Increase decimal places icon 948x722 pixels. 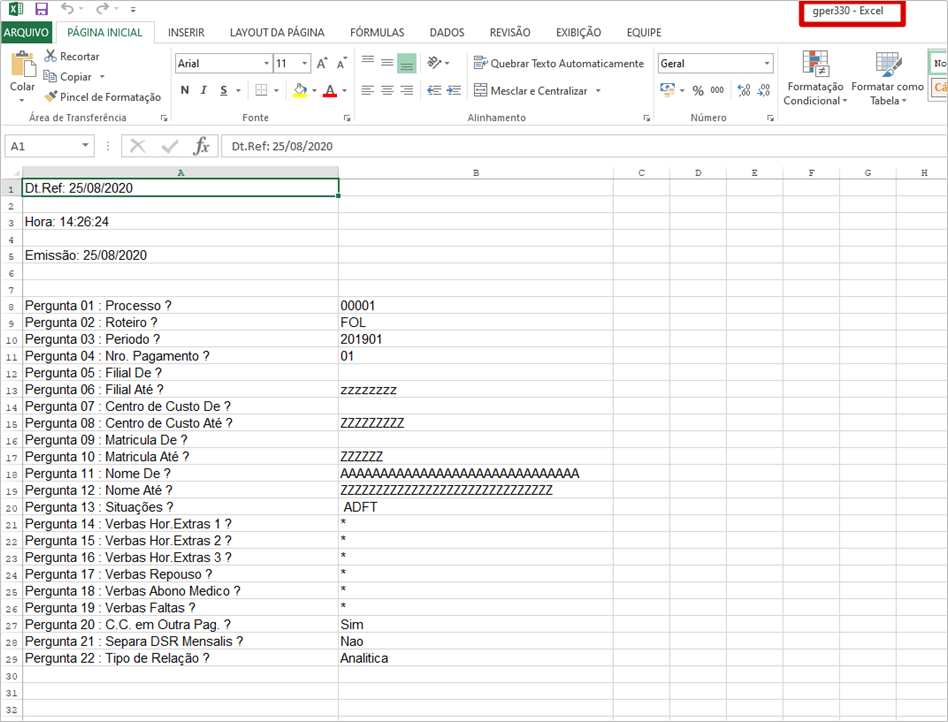744,90
